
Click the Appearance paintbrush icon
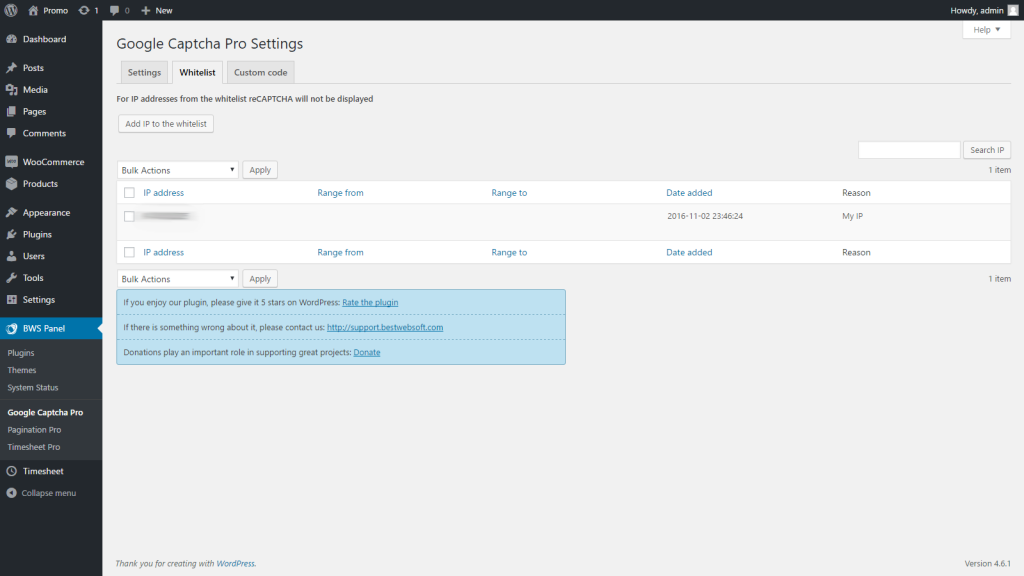click(12, 212)
